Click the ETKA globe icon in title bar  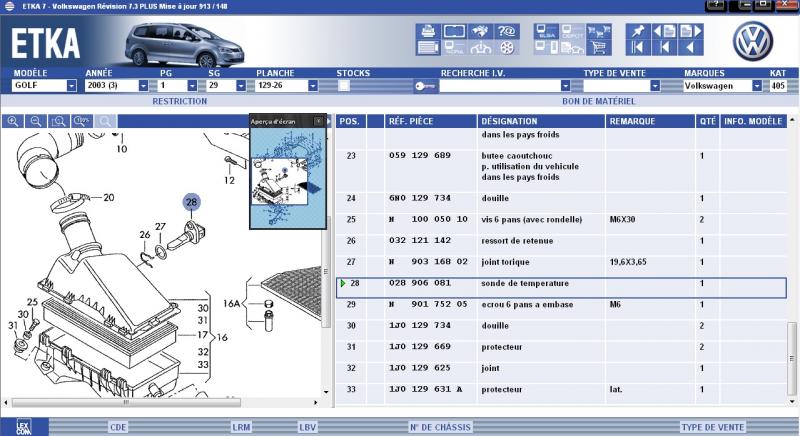(9, 6)
